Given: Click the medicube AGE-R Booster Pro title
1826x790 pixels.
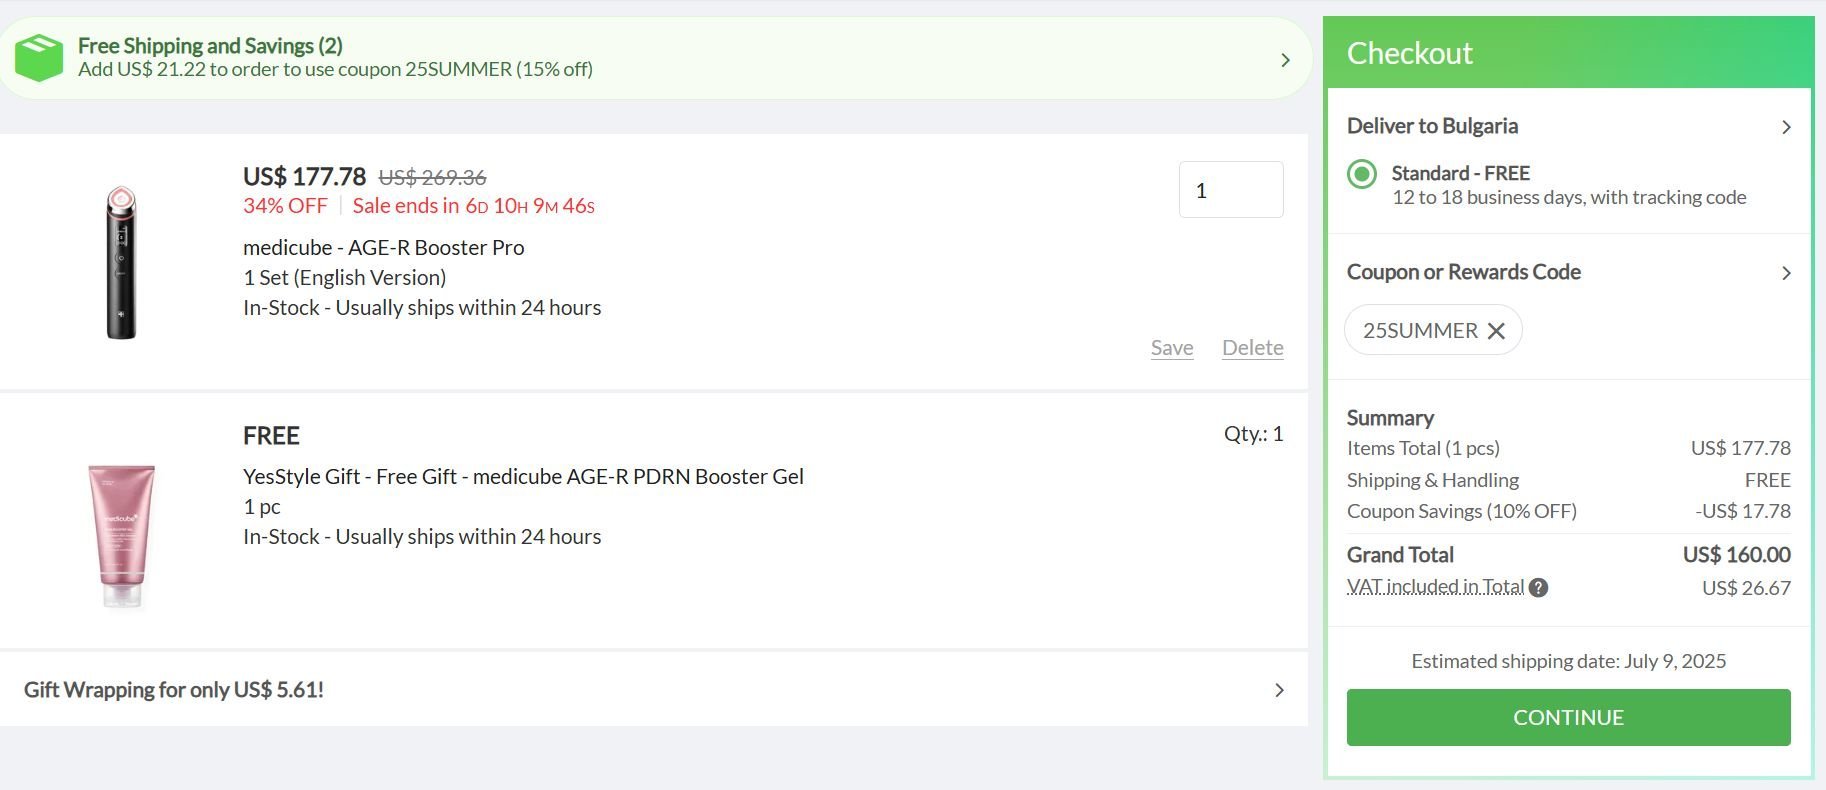Looking at the screenshot, I should 383,248.
